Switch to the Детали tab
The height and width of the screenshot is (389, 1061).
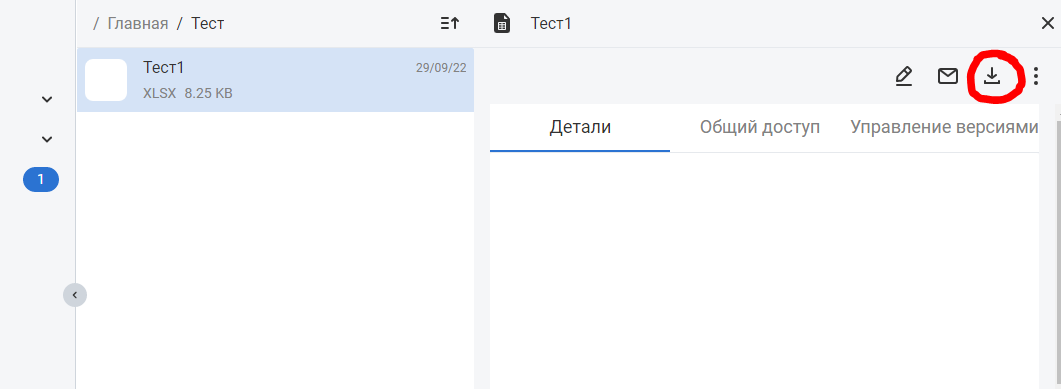pos(580,127)
